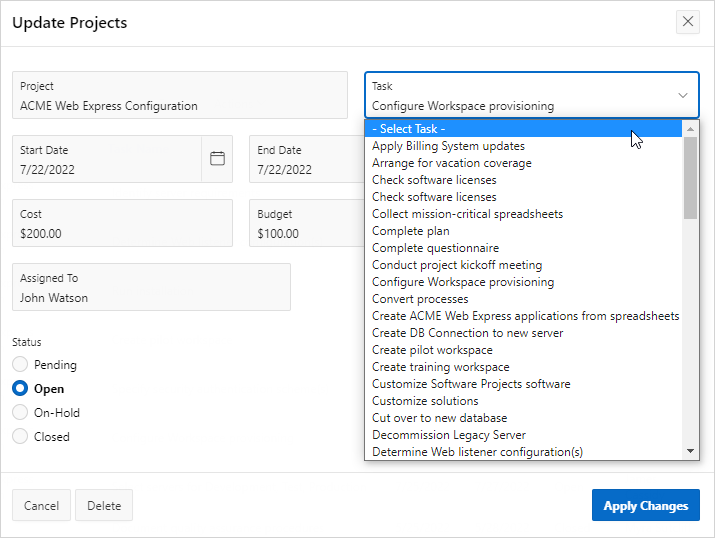The height and width of the screenshot is (538, 715).
Task: Close the Update Projects dialog
Action: pyautogui.click(x=688, y=21)
